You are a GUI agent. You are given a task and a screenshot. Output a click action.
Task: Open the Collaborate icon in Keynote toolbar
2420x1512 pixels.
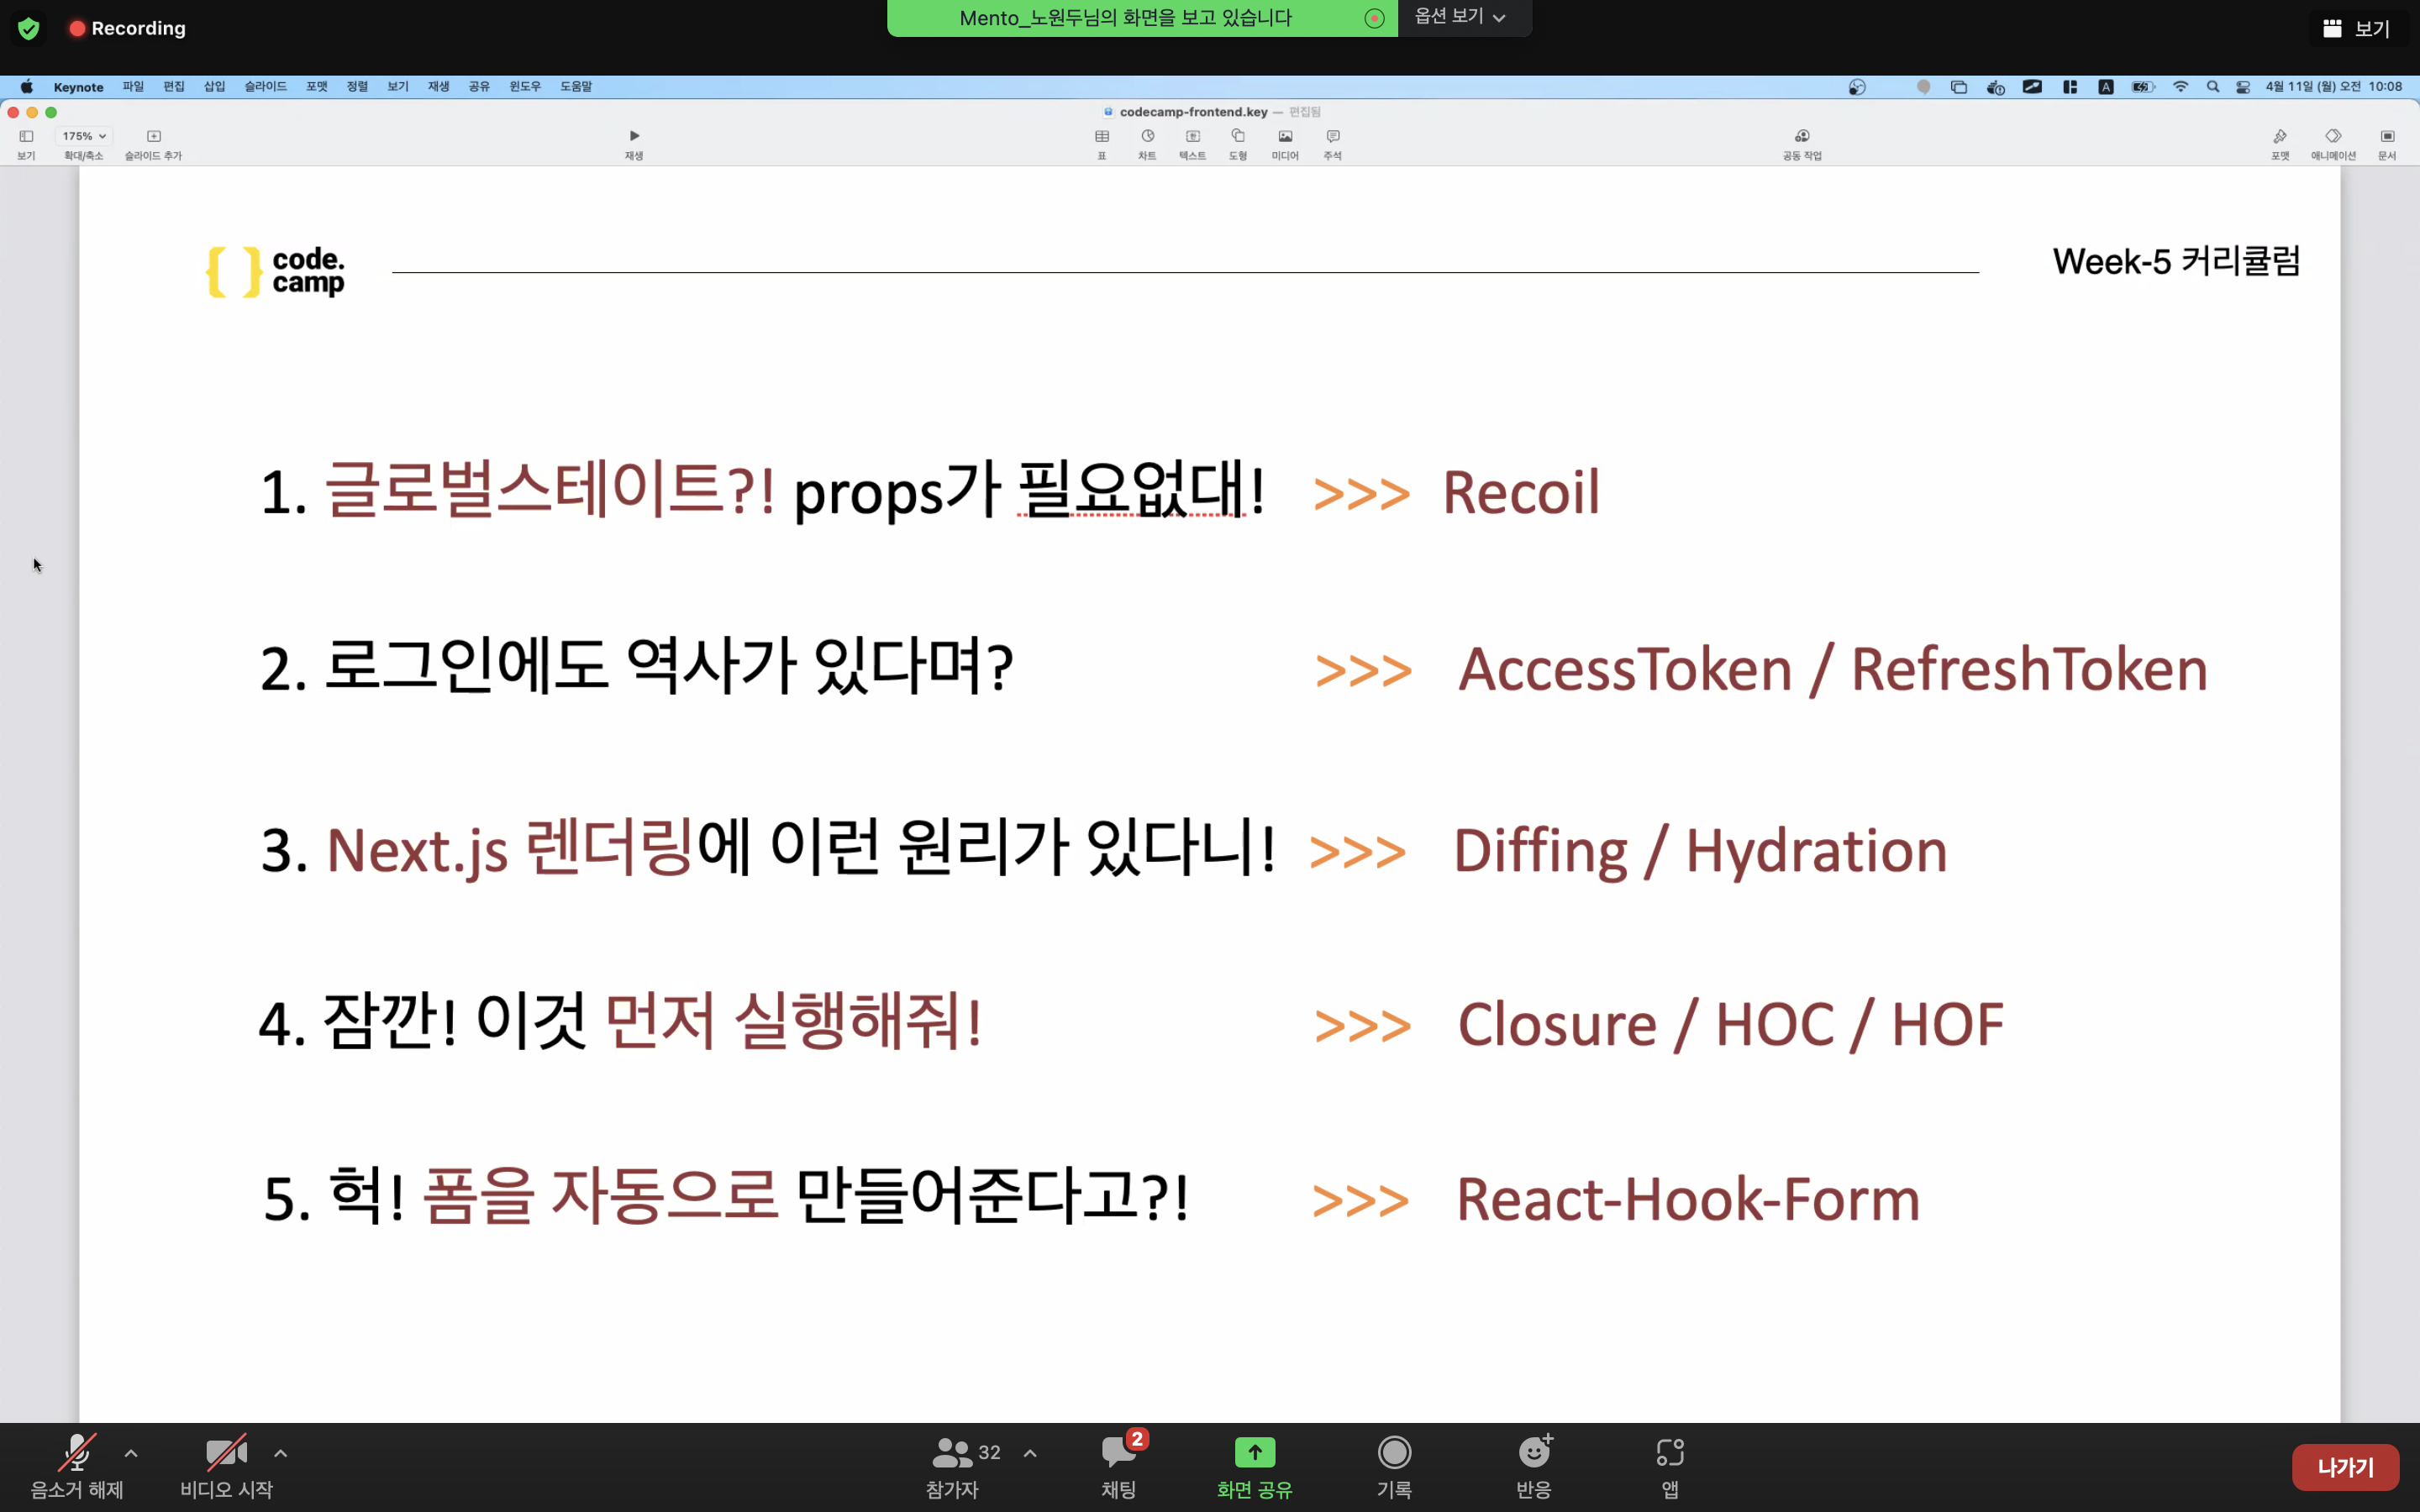point(1801,137)
